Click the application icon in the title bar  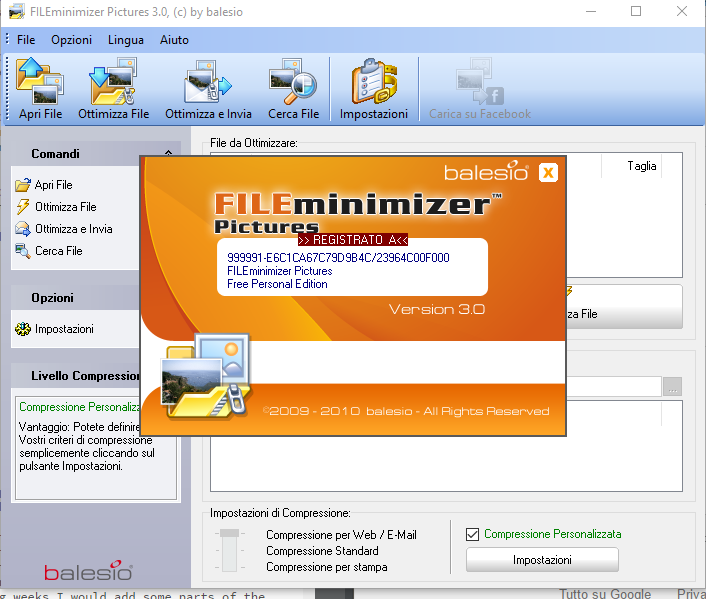coord(17,11)
